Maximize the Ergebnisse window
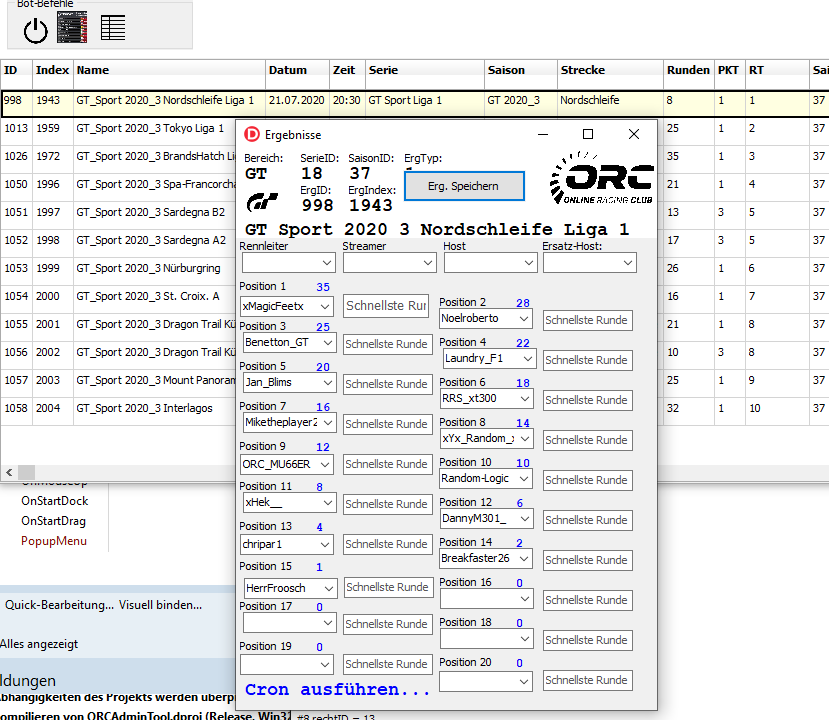The image size is (829, 720). [x=588, y=134]
